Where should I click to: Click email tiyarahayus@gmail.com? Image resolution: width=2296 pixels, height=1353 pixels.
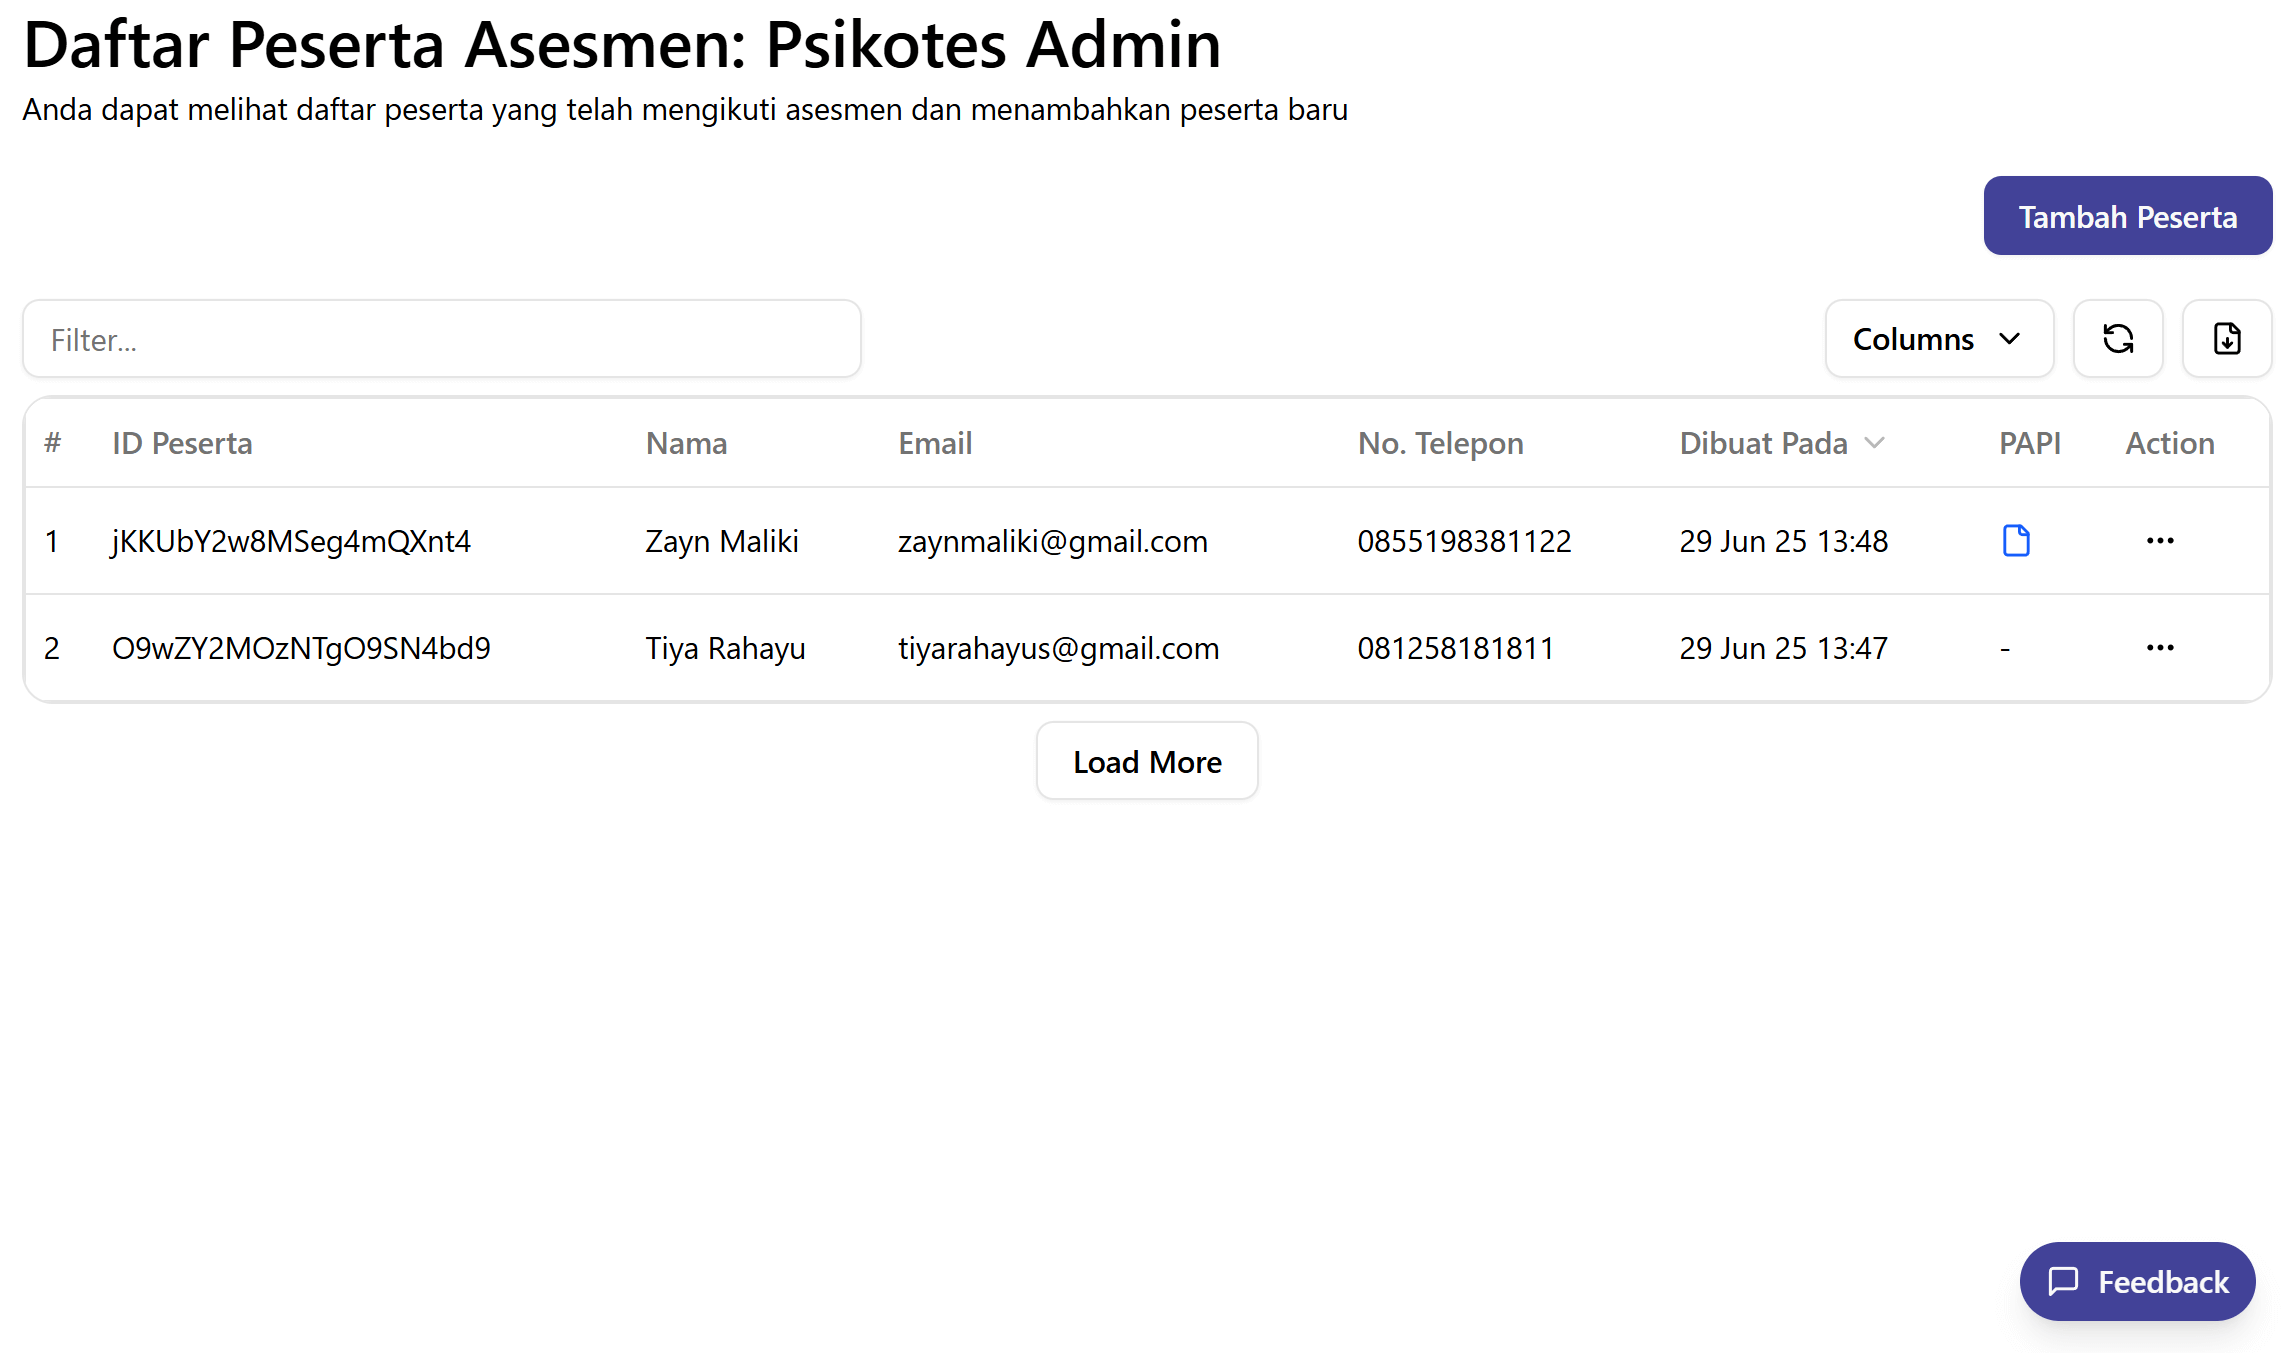tap(1058, 648)
